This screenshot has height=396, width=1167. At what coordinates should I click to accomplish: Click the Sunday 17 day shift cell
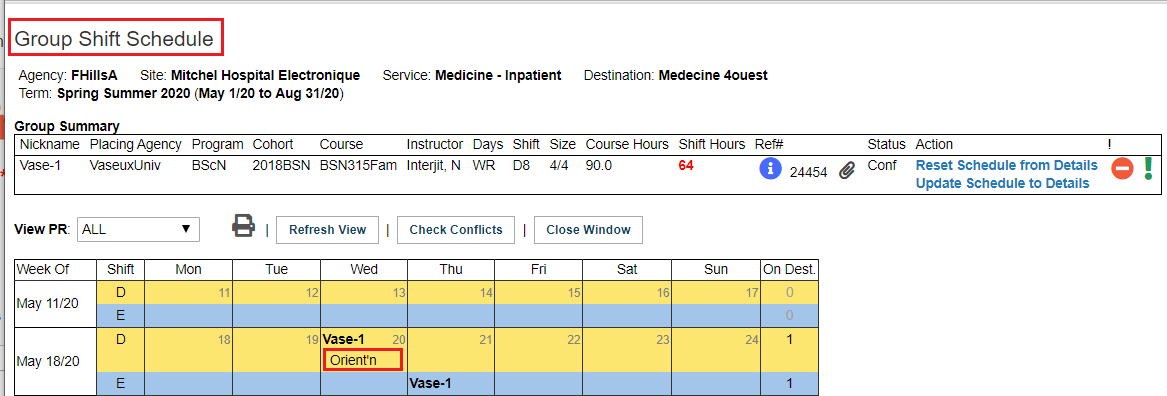[716, 293]
